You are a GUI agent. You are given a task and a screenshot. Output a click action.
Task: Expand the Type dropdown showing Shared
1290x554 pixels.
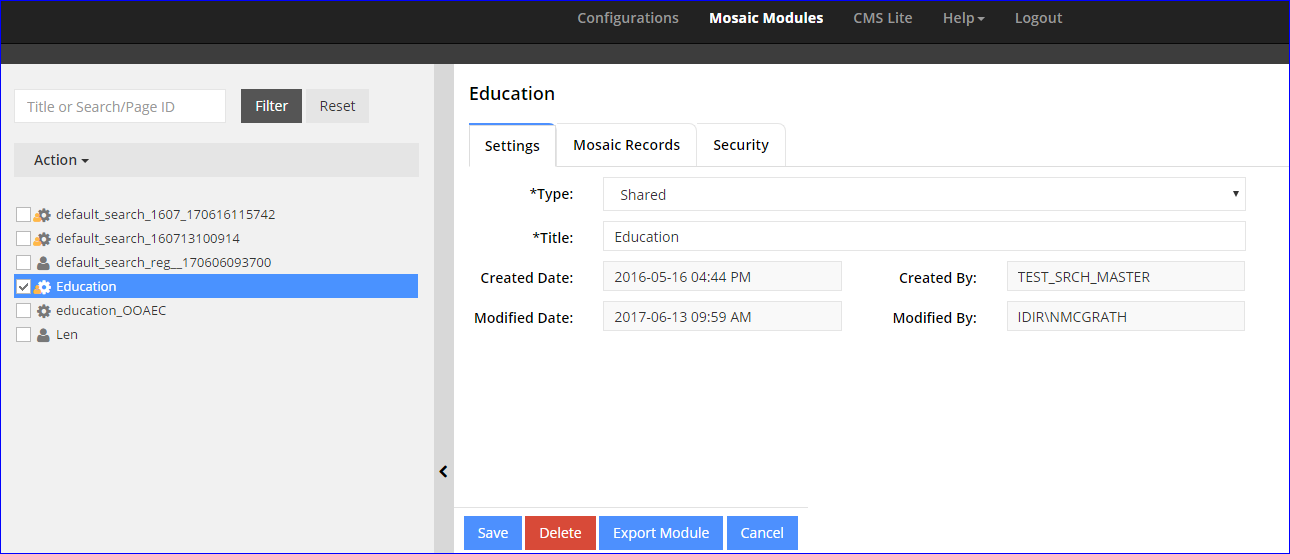[924, 194]
